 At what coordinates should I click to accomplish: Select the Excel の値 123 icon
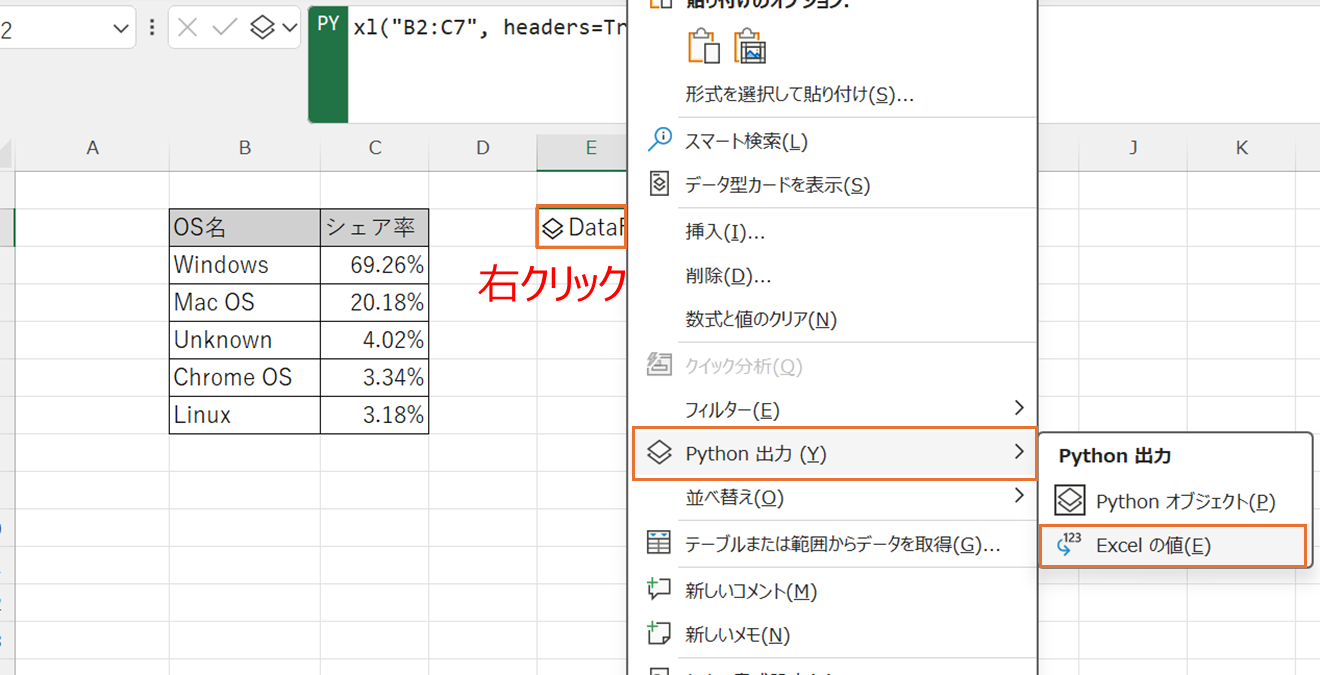[1072, 545]
